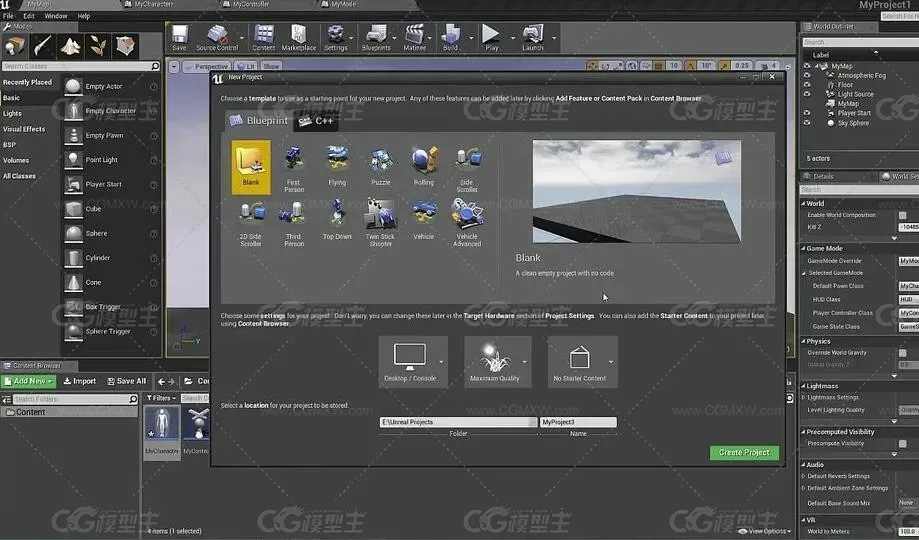This screenshot has width=919, height=540.
Task: Toggle Override World Gravity checkbox
Action: (x=903, y=353)
